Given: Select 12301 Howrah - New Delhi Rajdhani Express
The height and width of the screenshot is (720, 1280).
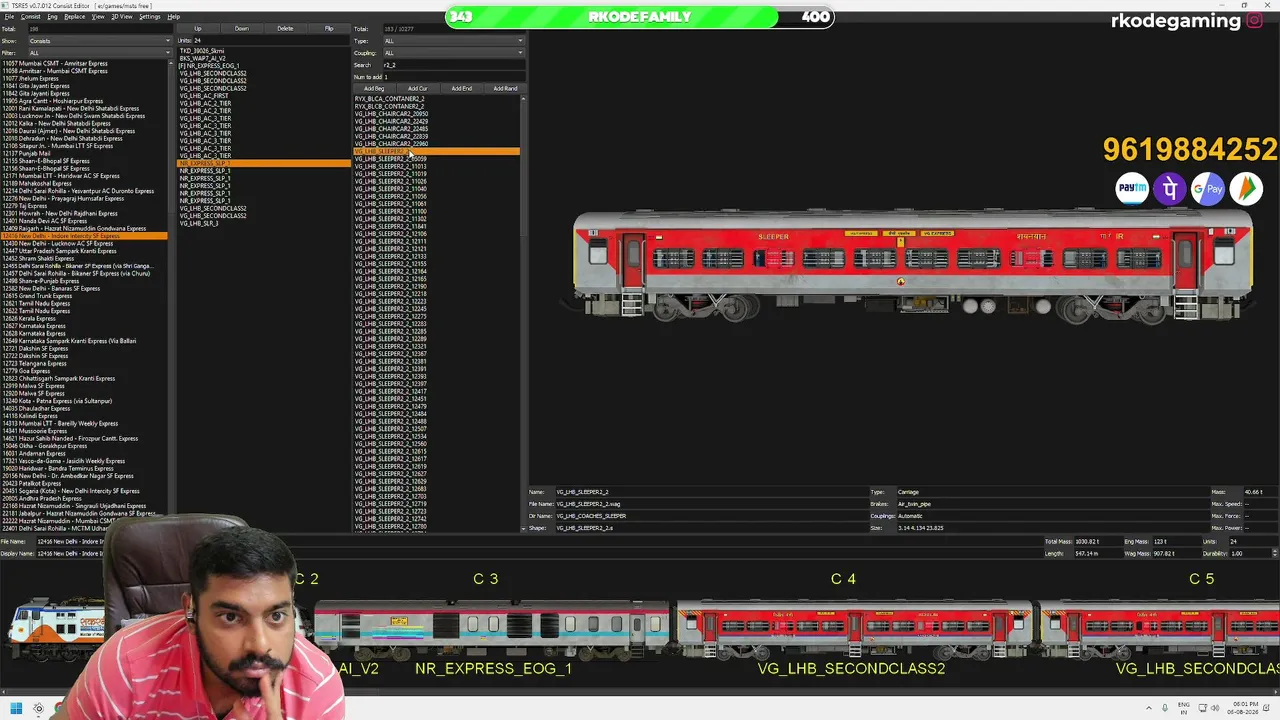Looking at the screenshot, I should click(x=60, y=213).
